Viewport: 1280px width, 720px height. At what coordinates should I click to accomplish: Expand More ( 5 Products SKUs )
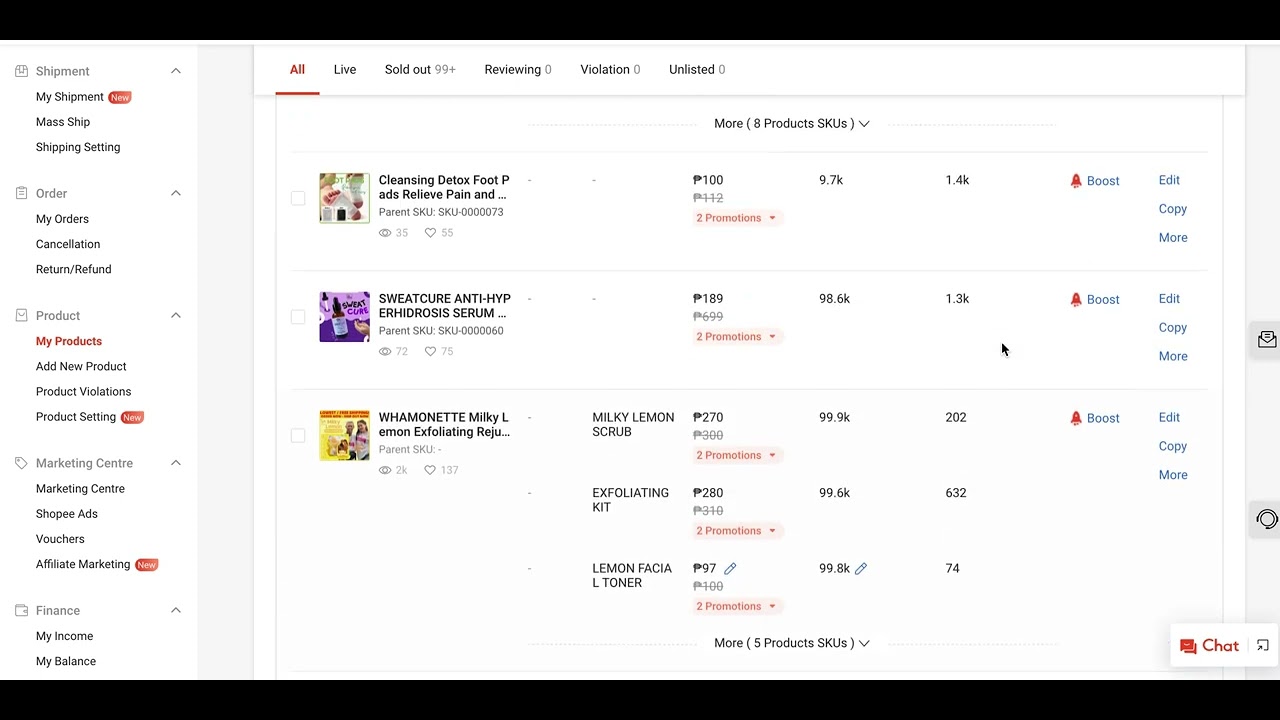(x=791, y=643)
